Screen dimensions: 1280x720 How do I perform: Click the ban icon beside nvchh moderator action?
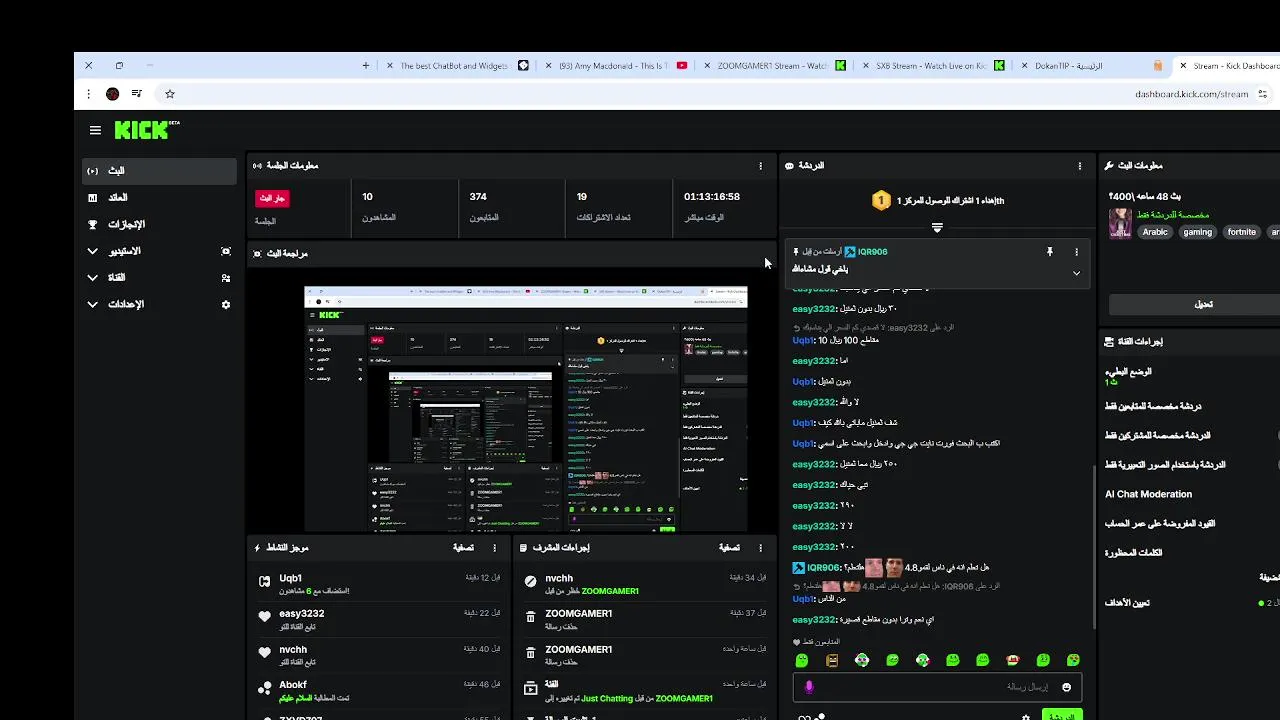coord(531,581)
